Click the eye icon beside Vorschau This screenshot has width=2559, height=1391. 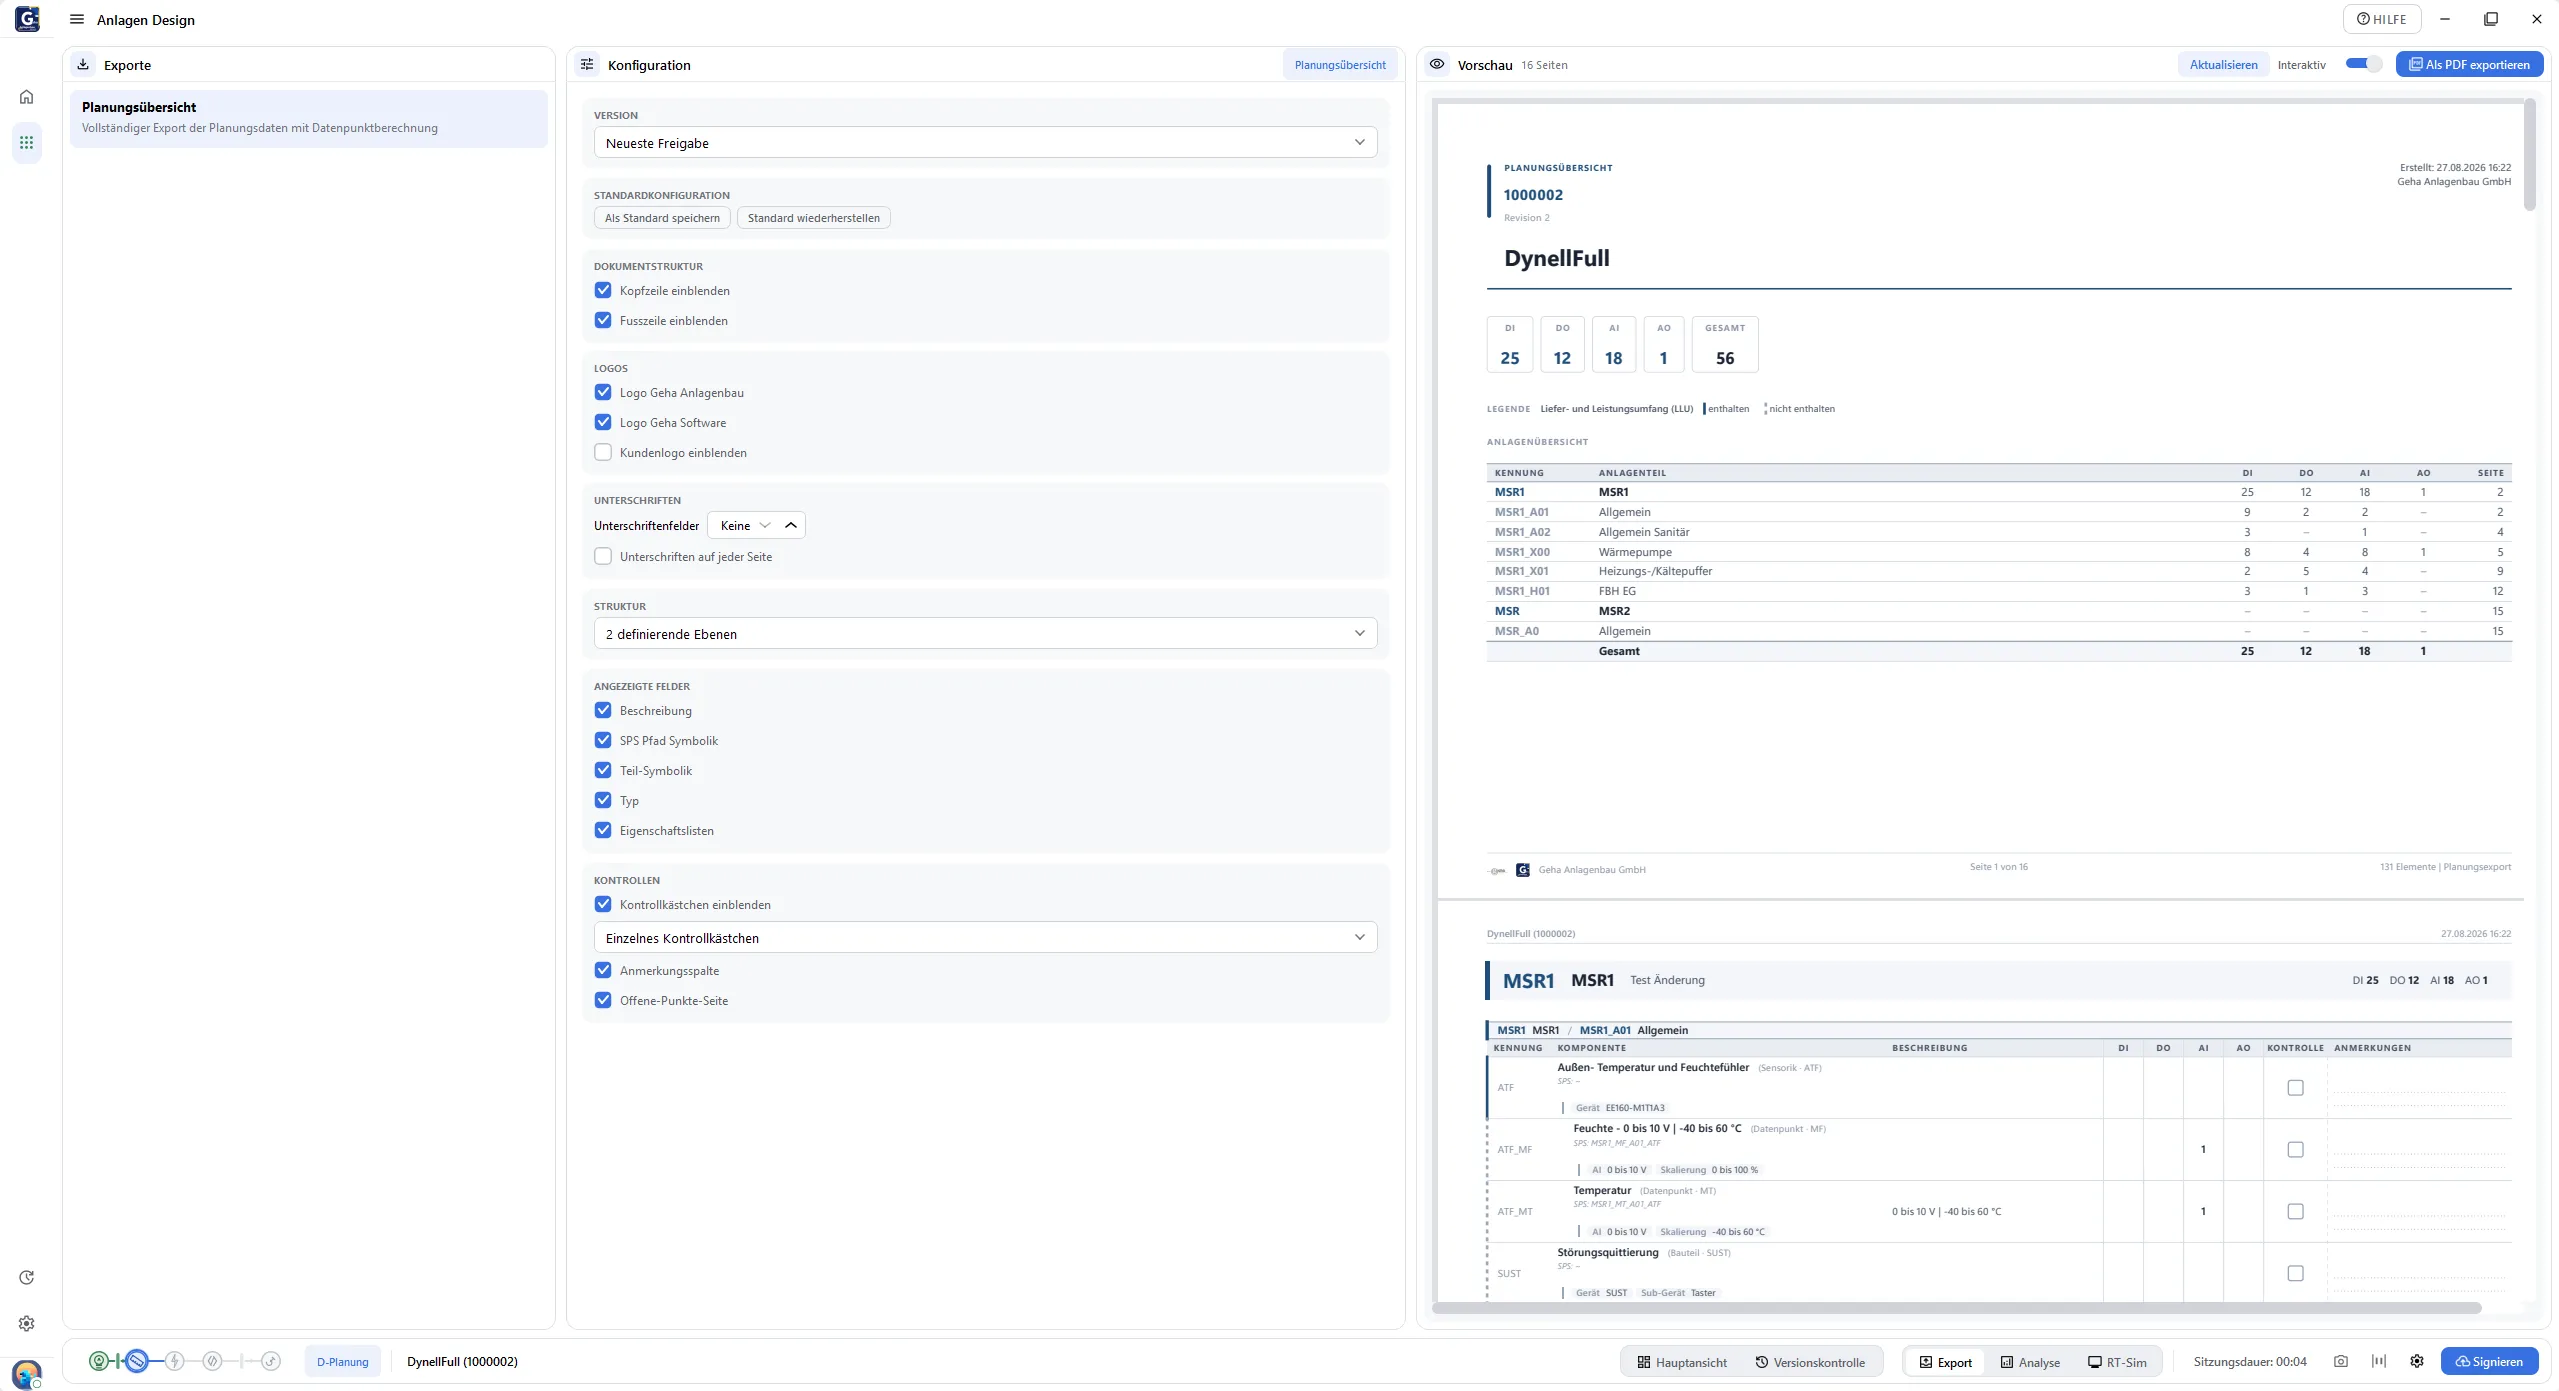[1437, 65]
